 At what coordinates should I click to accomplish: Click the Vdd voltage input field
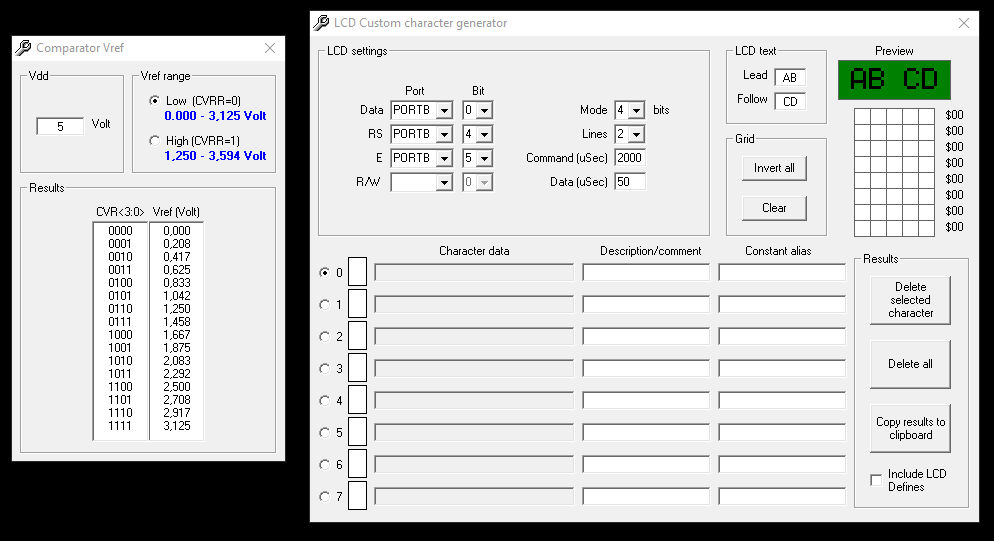[60, 126]
